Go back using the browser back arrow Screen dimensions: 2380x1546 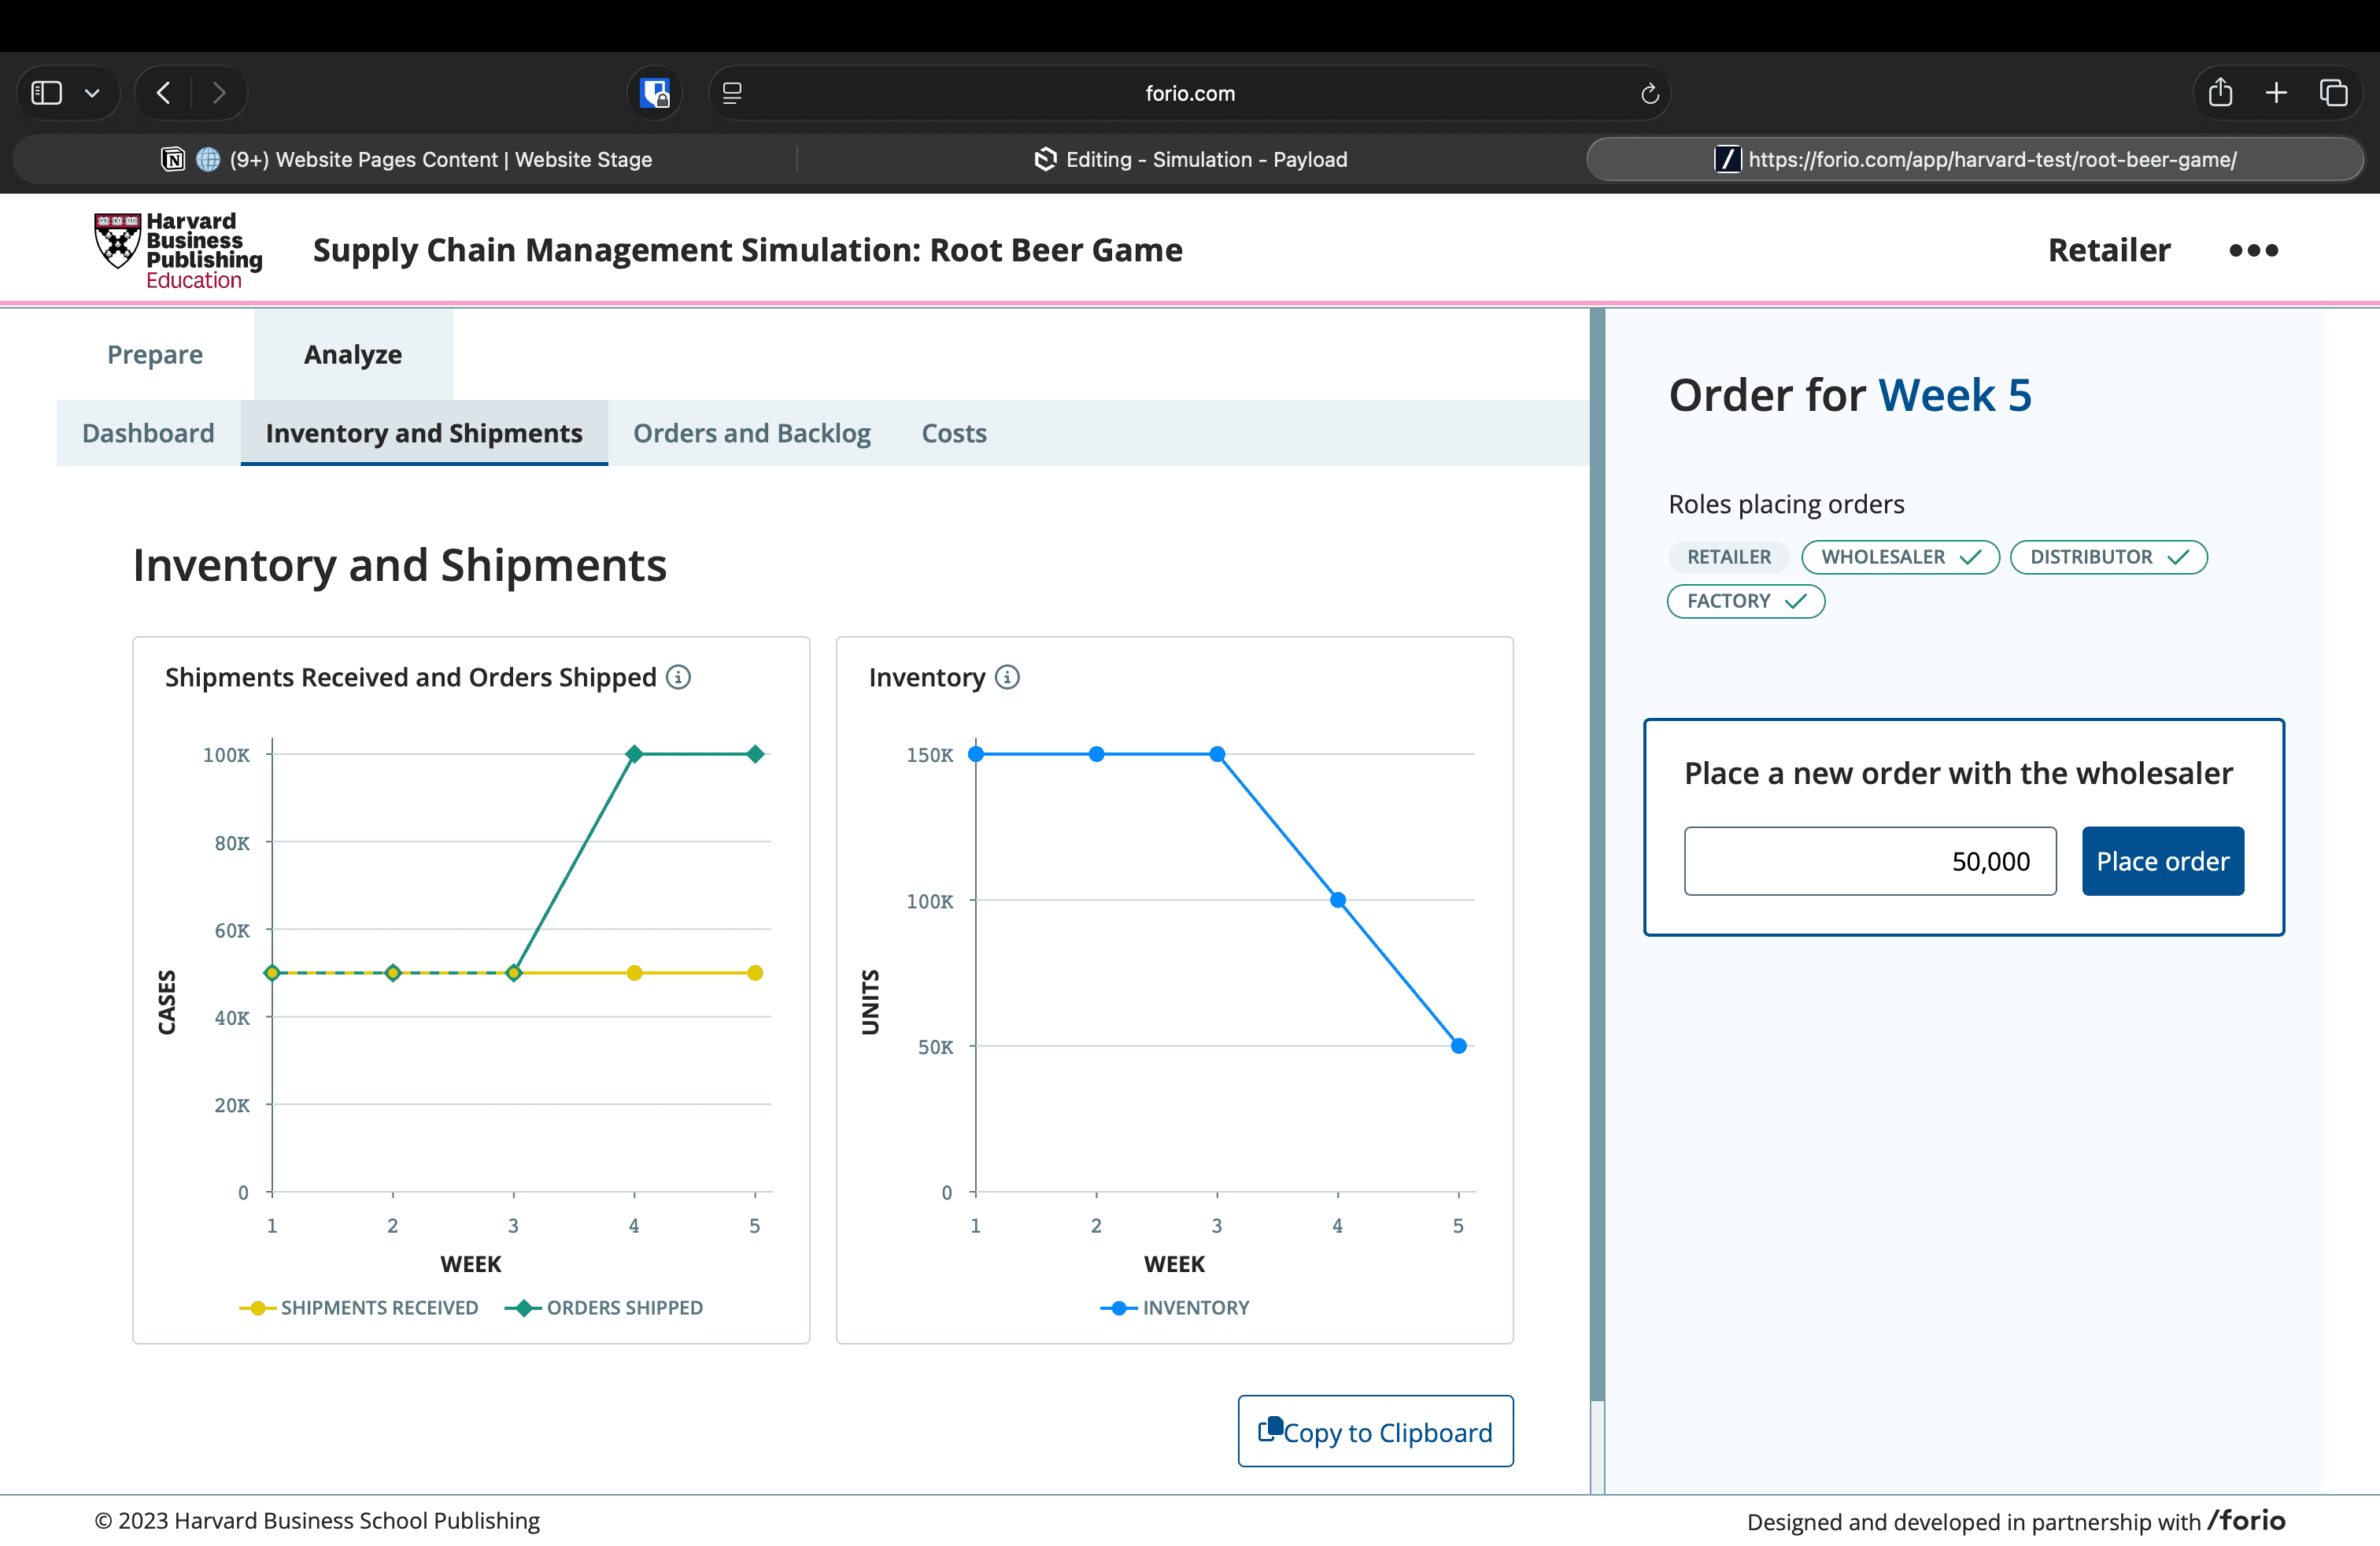(164, 93)
